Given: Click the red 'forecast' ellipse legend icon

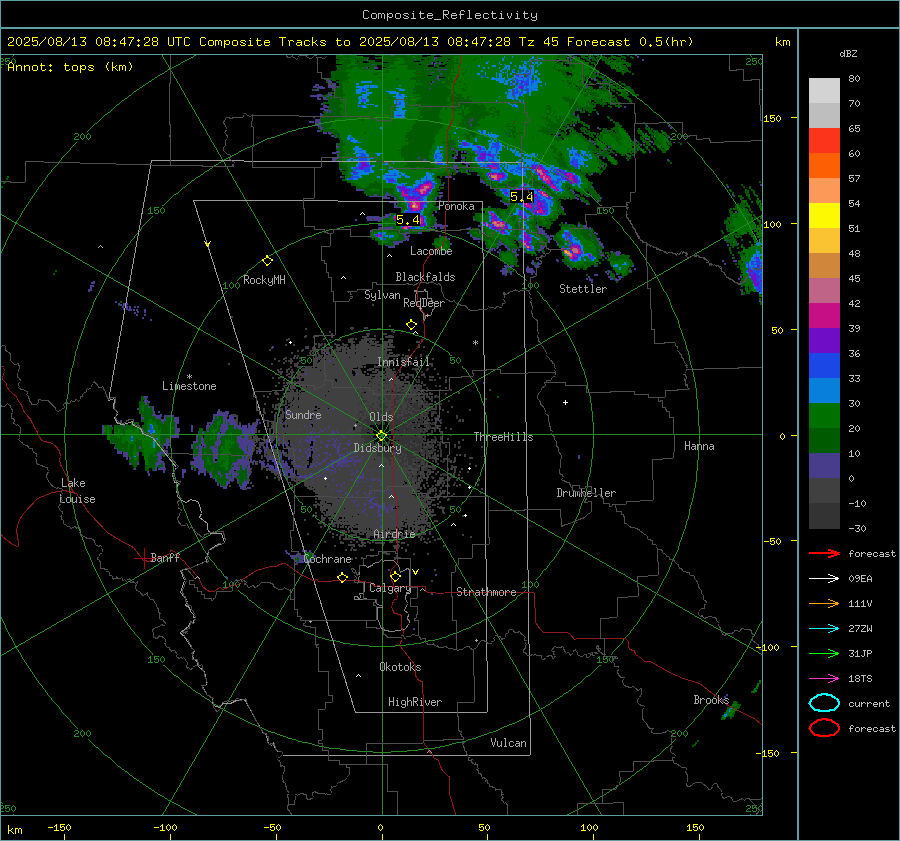Looking at the screenshot, I should 824,728.
